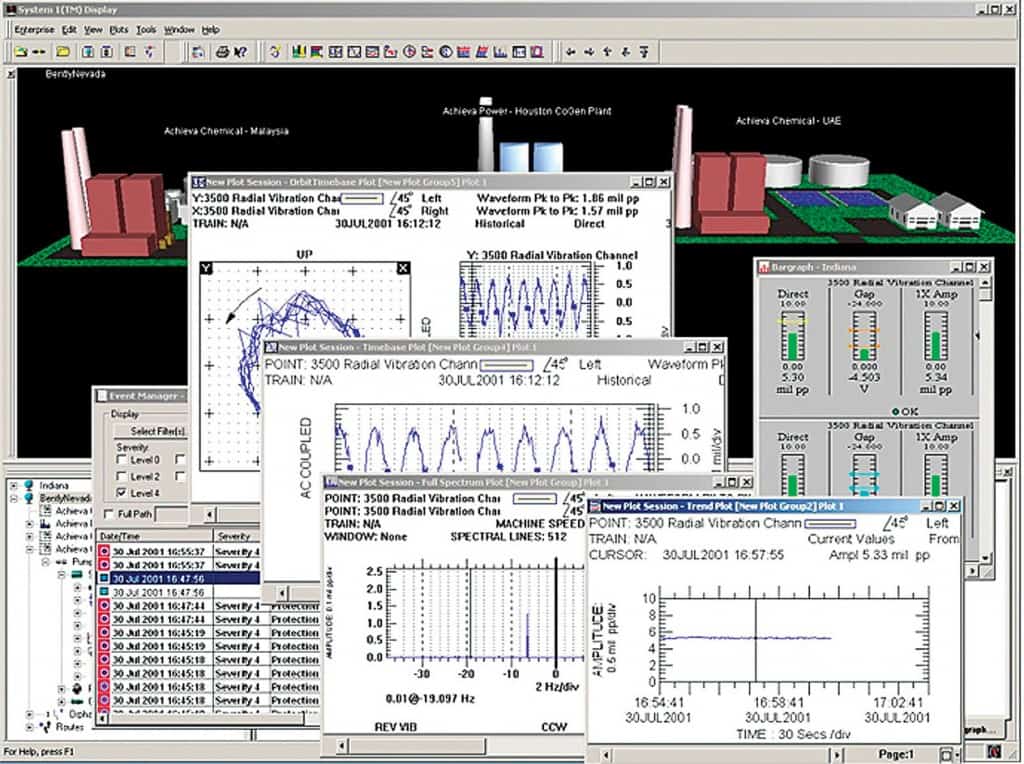Click the Date/Time column header
1024x764 pixels.
click(x=122, y=537)
